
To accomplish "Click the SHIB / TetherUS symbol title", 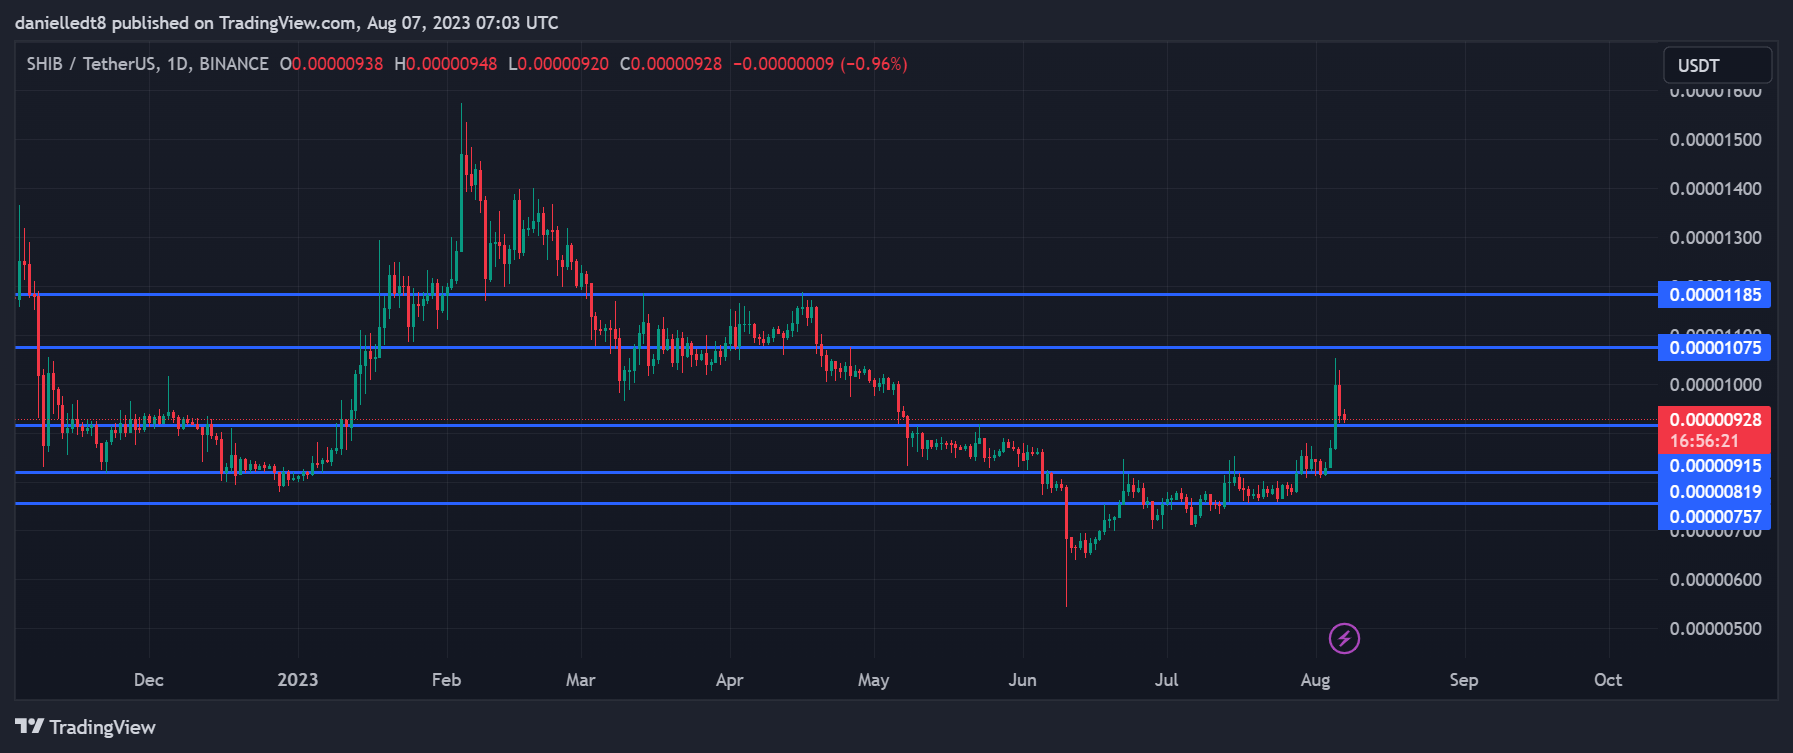I will 91,64.
